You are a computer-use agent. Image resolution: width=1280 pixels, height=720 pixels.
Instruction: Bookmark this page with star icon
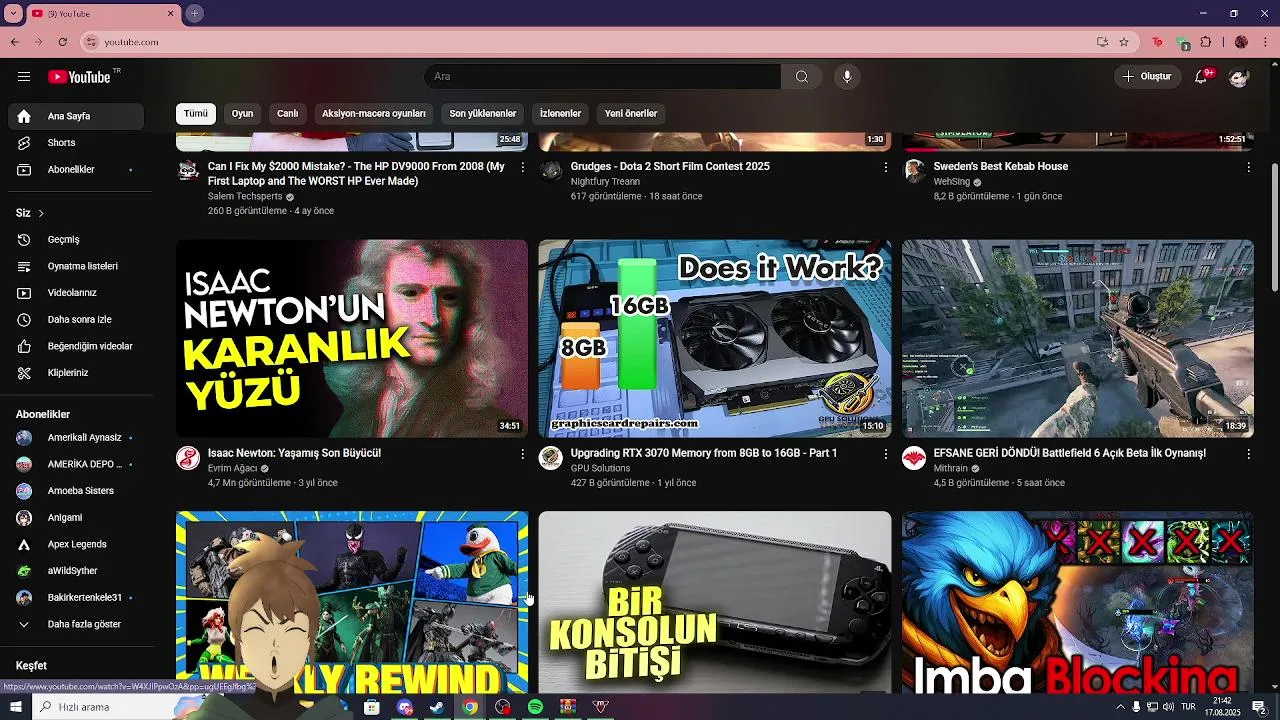pos(1124,42)
